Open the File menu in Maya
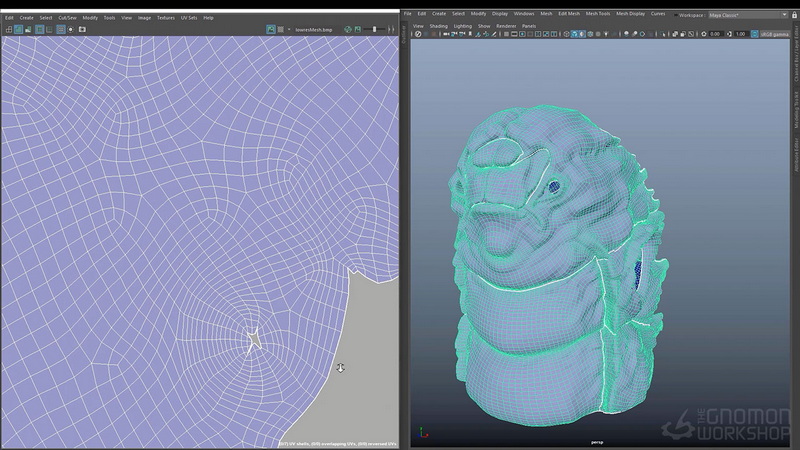Image resolution: width=800 pixels, height=450 pixels. [x=408, y=14]
